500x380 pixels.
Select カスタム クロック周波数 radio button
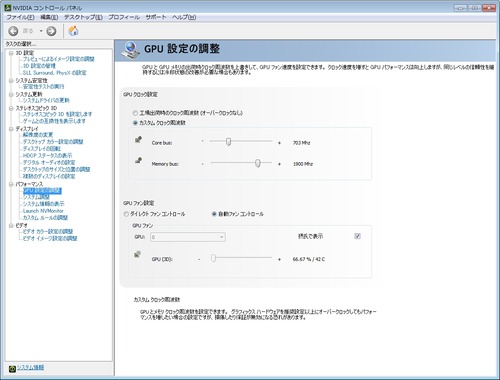(135, 123)
